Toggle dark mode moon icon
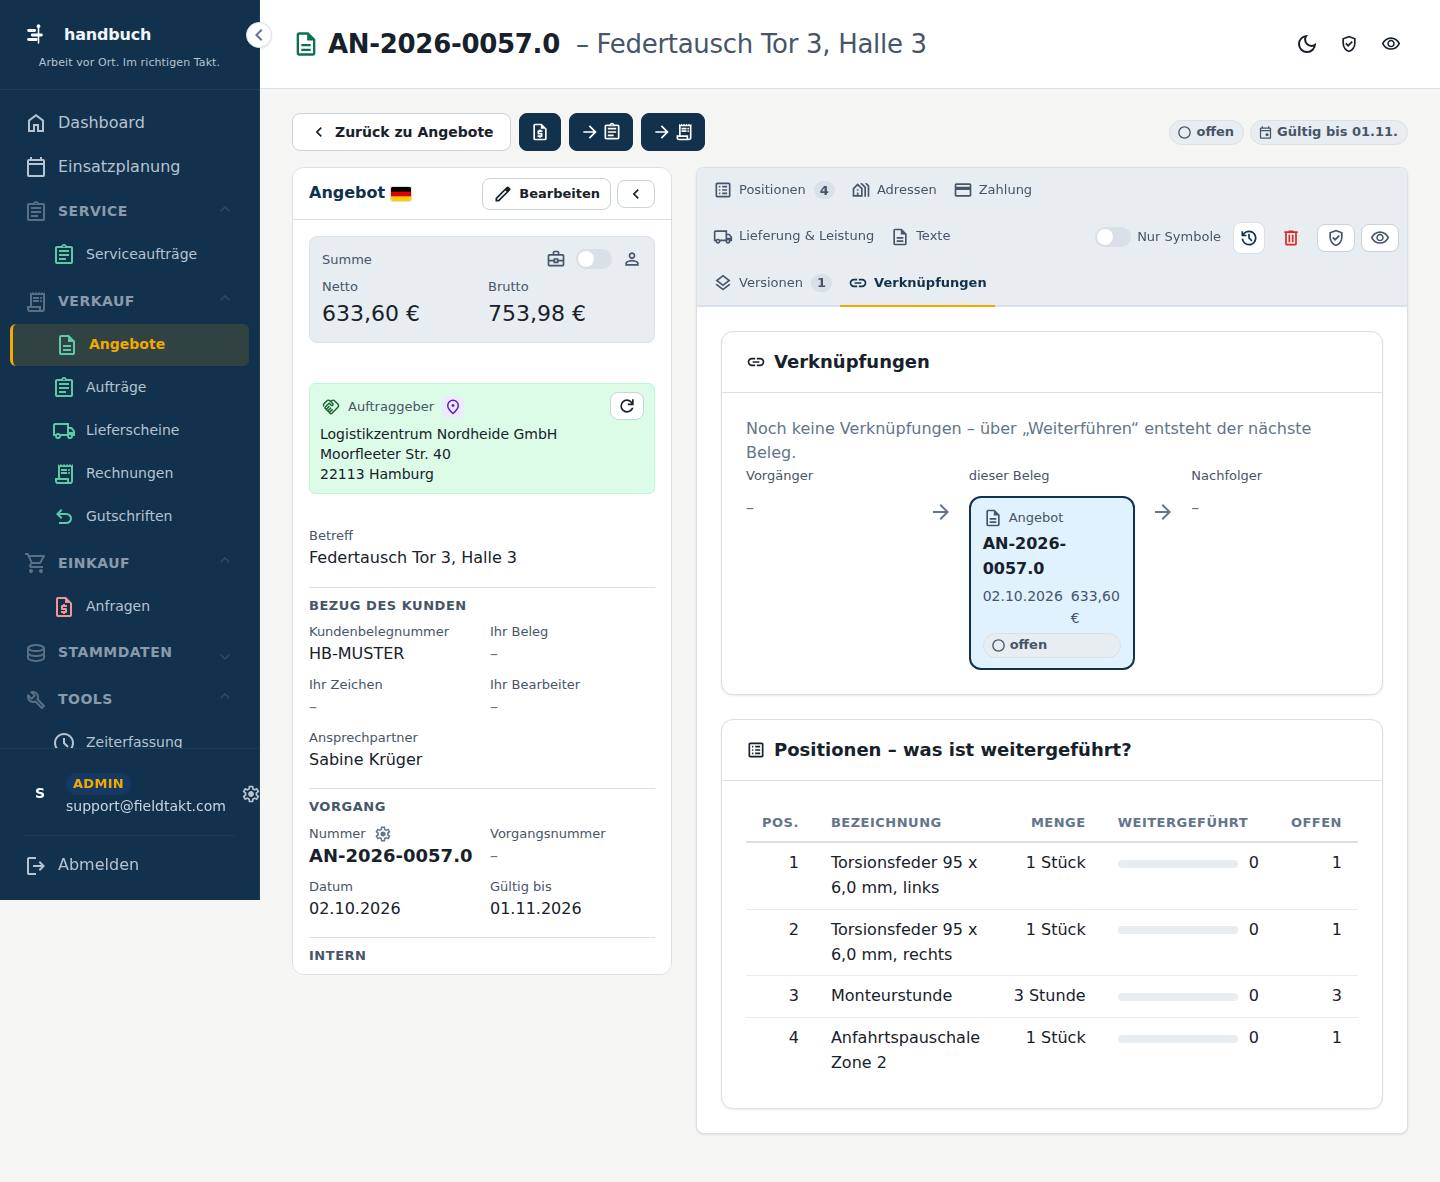The width and height of the screenshot is (1440, 1182). click(1307, 44)
